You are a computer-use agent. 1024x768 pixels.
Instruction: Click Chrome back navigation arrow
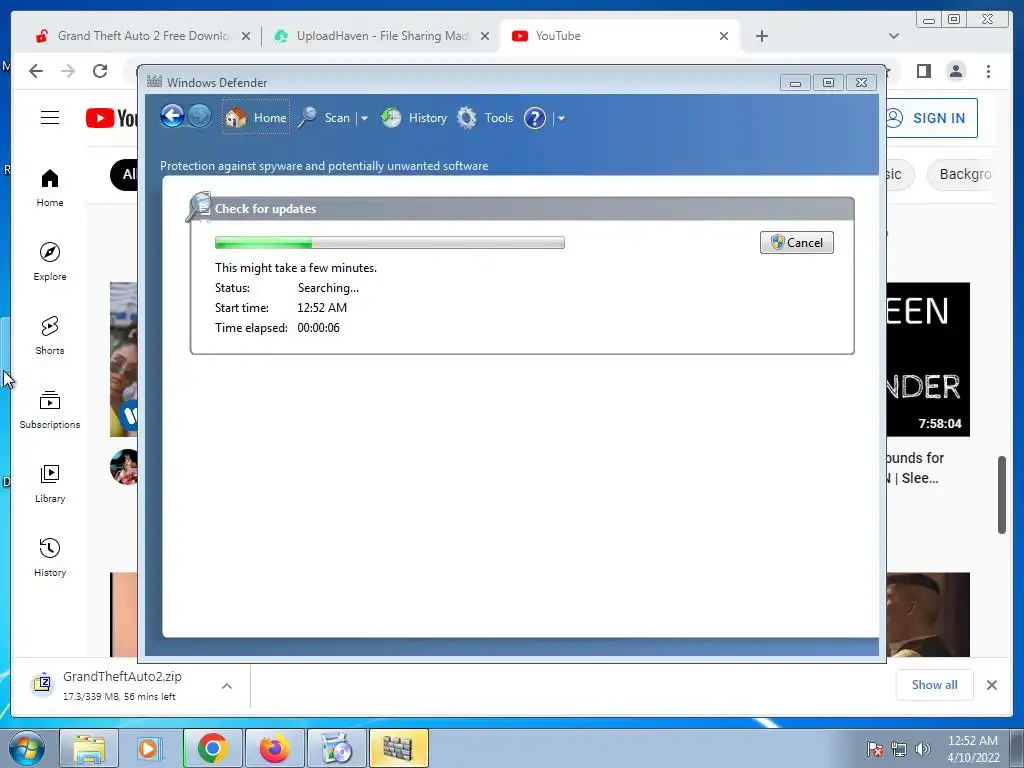point(36,71)
